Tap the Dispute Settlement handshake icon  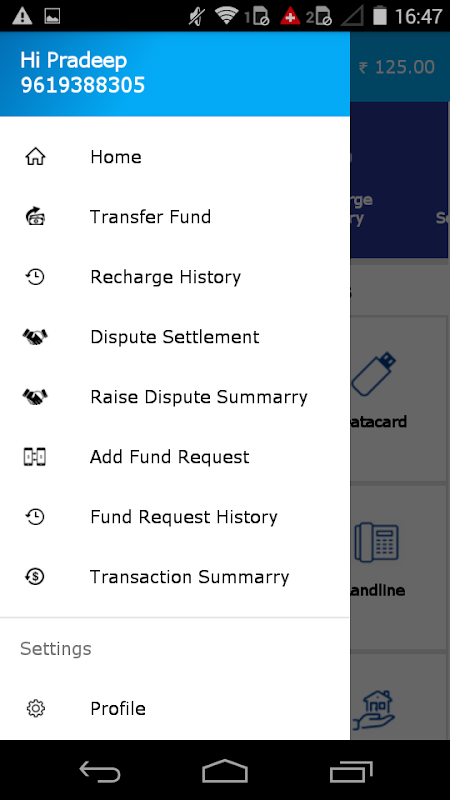click(35, 337)
